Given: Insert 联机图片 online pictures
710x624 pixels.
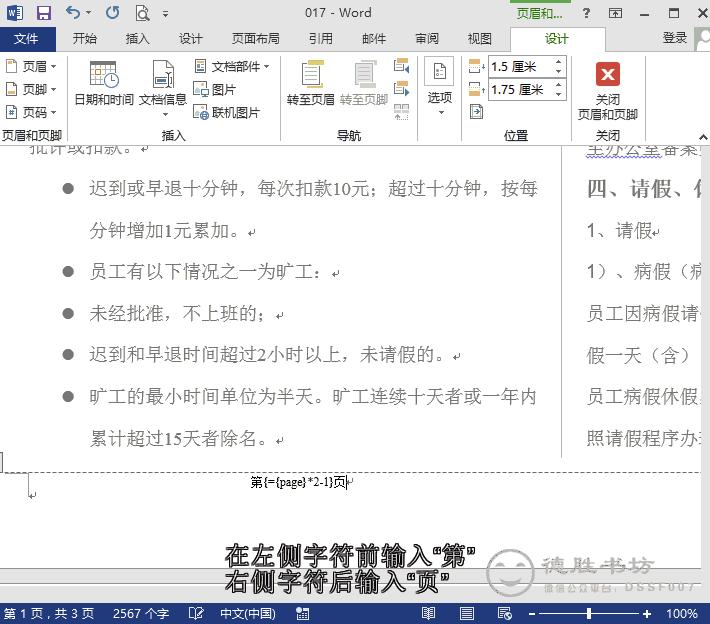Looking at the screenshot, I should click(x=226, y=112).
